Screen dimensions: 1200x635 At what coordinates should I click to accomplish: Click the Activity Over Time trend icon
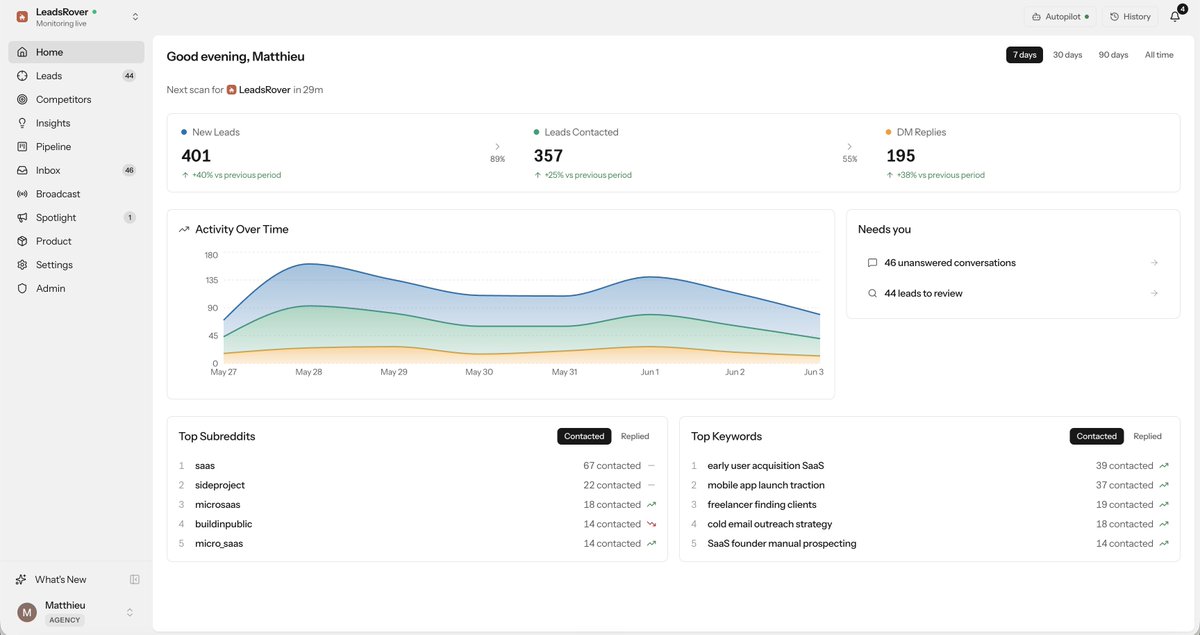click(x=184, y=230)
